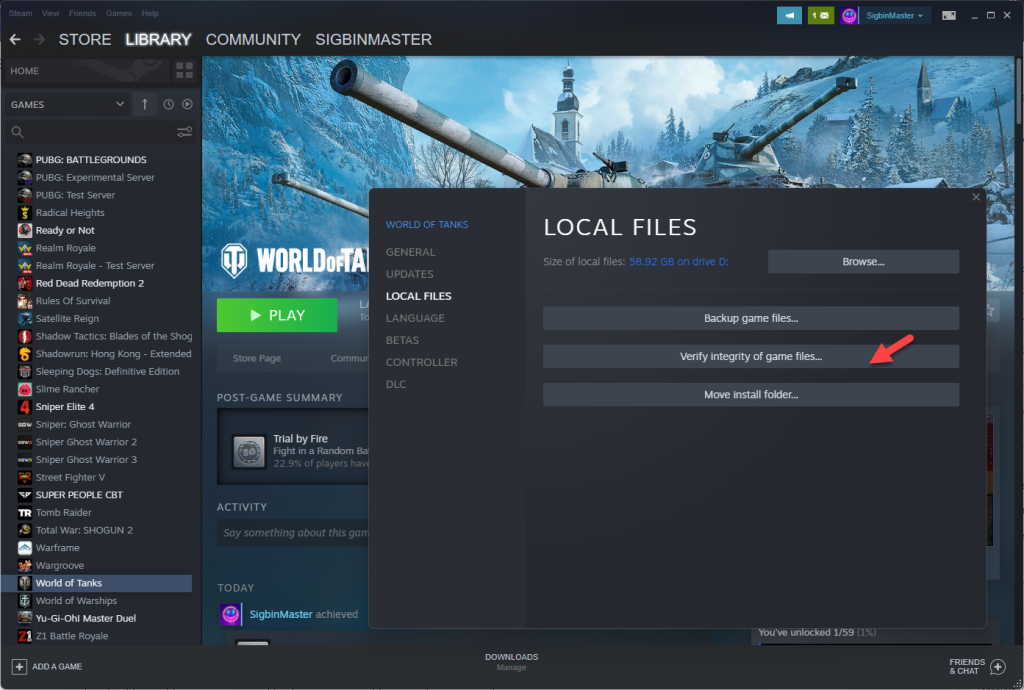The image size is (1024, 690).
Task: Open the announcements megaphone icon
Action: coord(789,15)
